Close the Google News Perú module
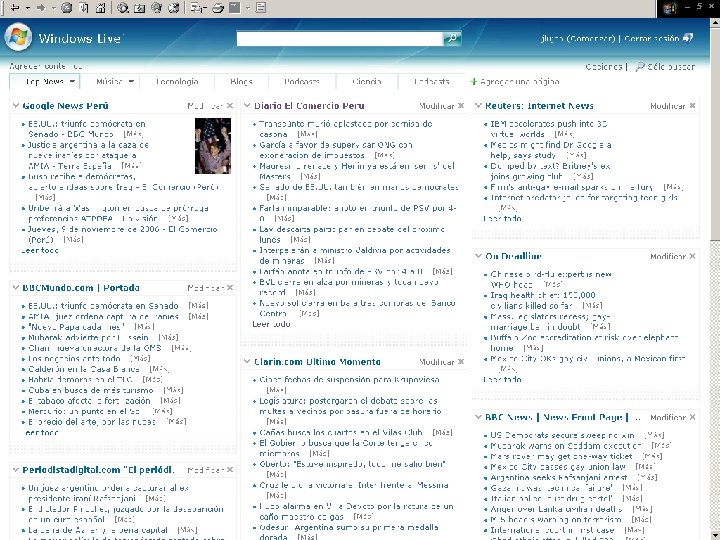The width and height of the screenshot is (720, 540). pos(230,106)
